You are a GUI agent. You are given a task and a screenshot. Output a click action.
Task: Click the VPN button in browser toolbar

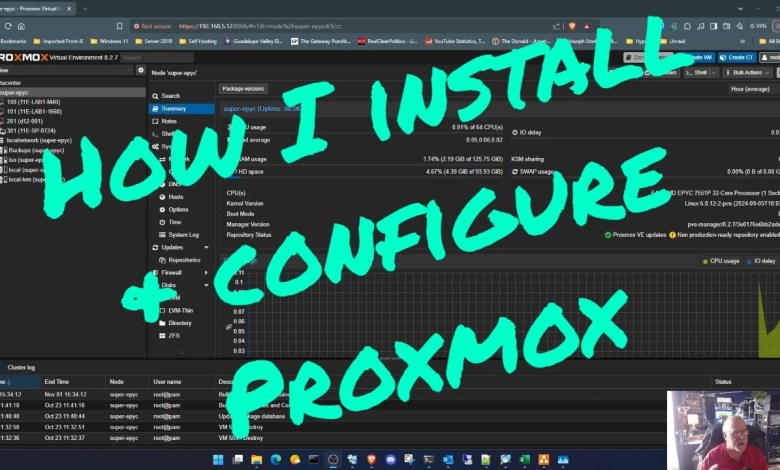coord(758,26)
